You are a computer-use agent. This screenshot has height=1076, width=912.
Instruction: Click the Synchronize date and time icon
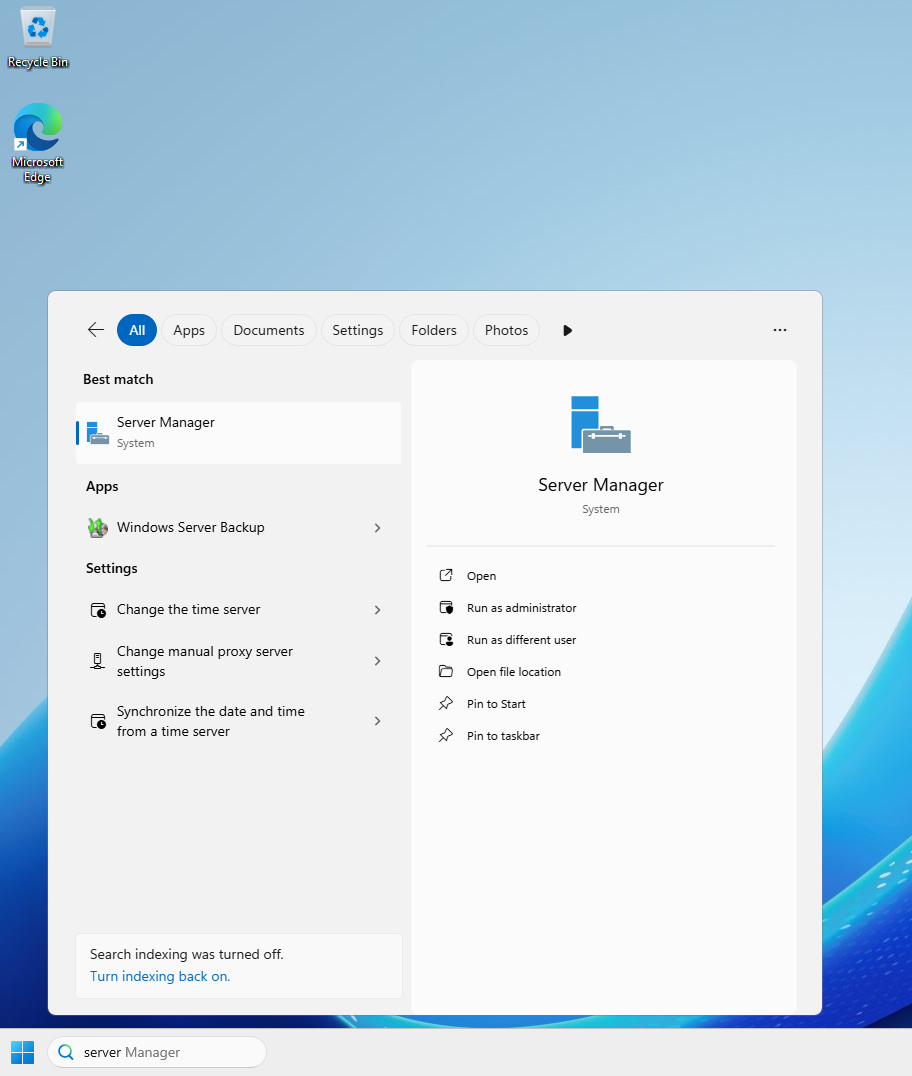click(x=98, y=721)
